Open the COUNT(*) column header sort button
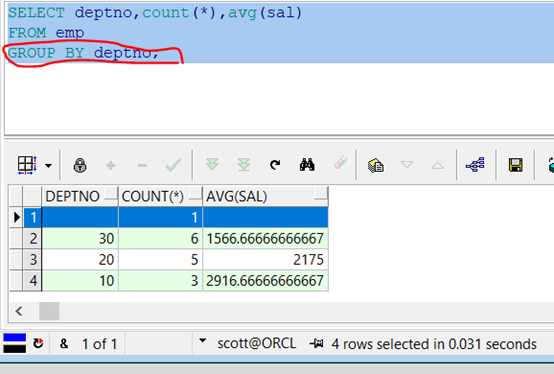This screenshot has height=374, width=554. coord(195,196)
